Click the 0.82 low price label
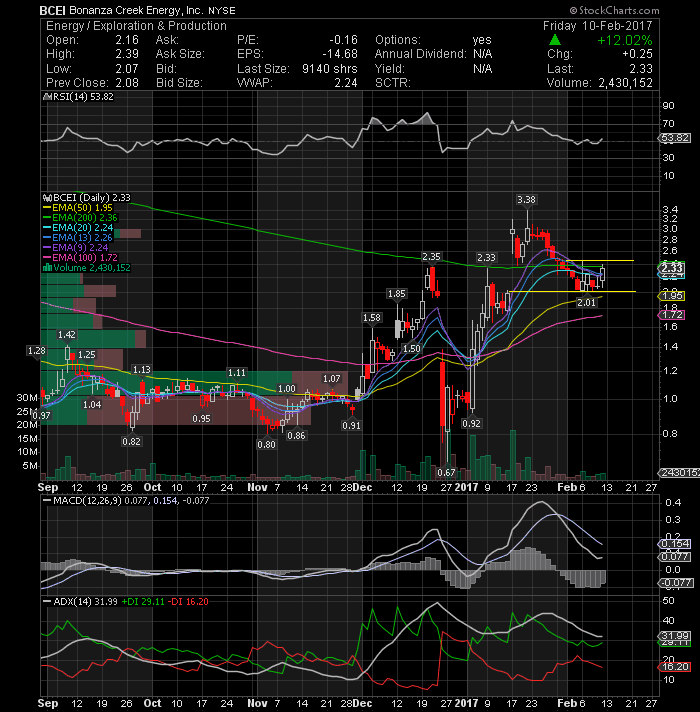Viewport: 700px width, 712px height. tap(131, 441)
